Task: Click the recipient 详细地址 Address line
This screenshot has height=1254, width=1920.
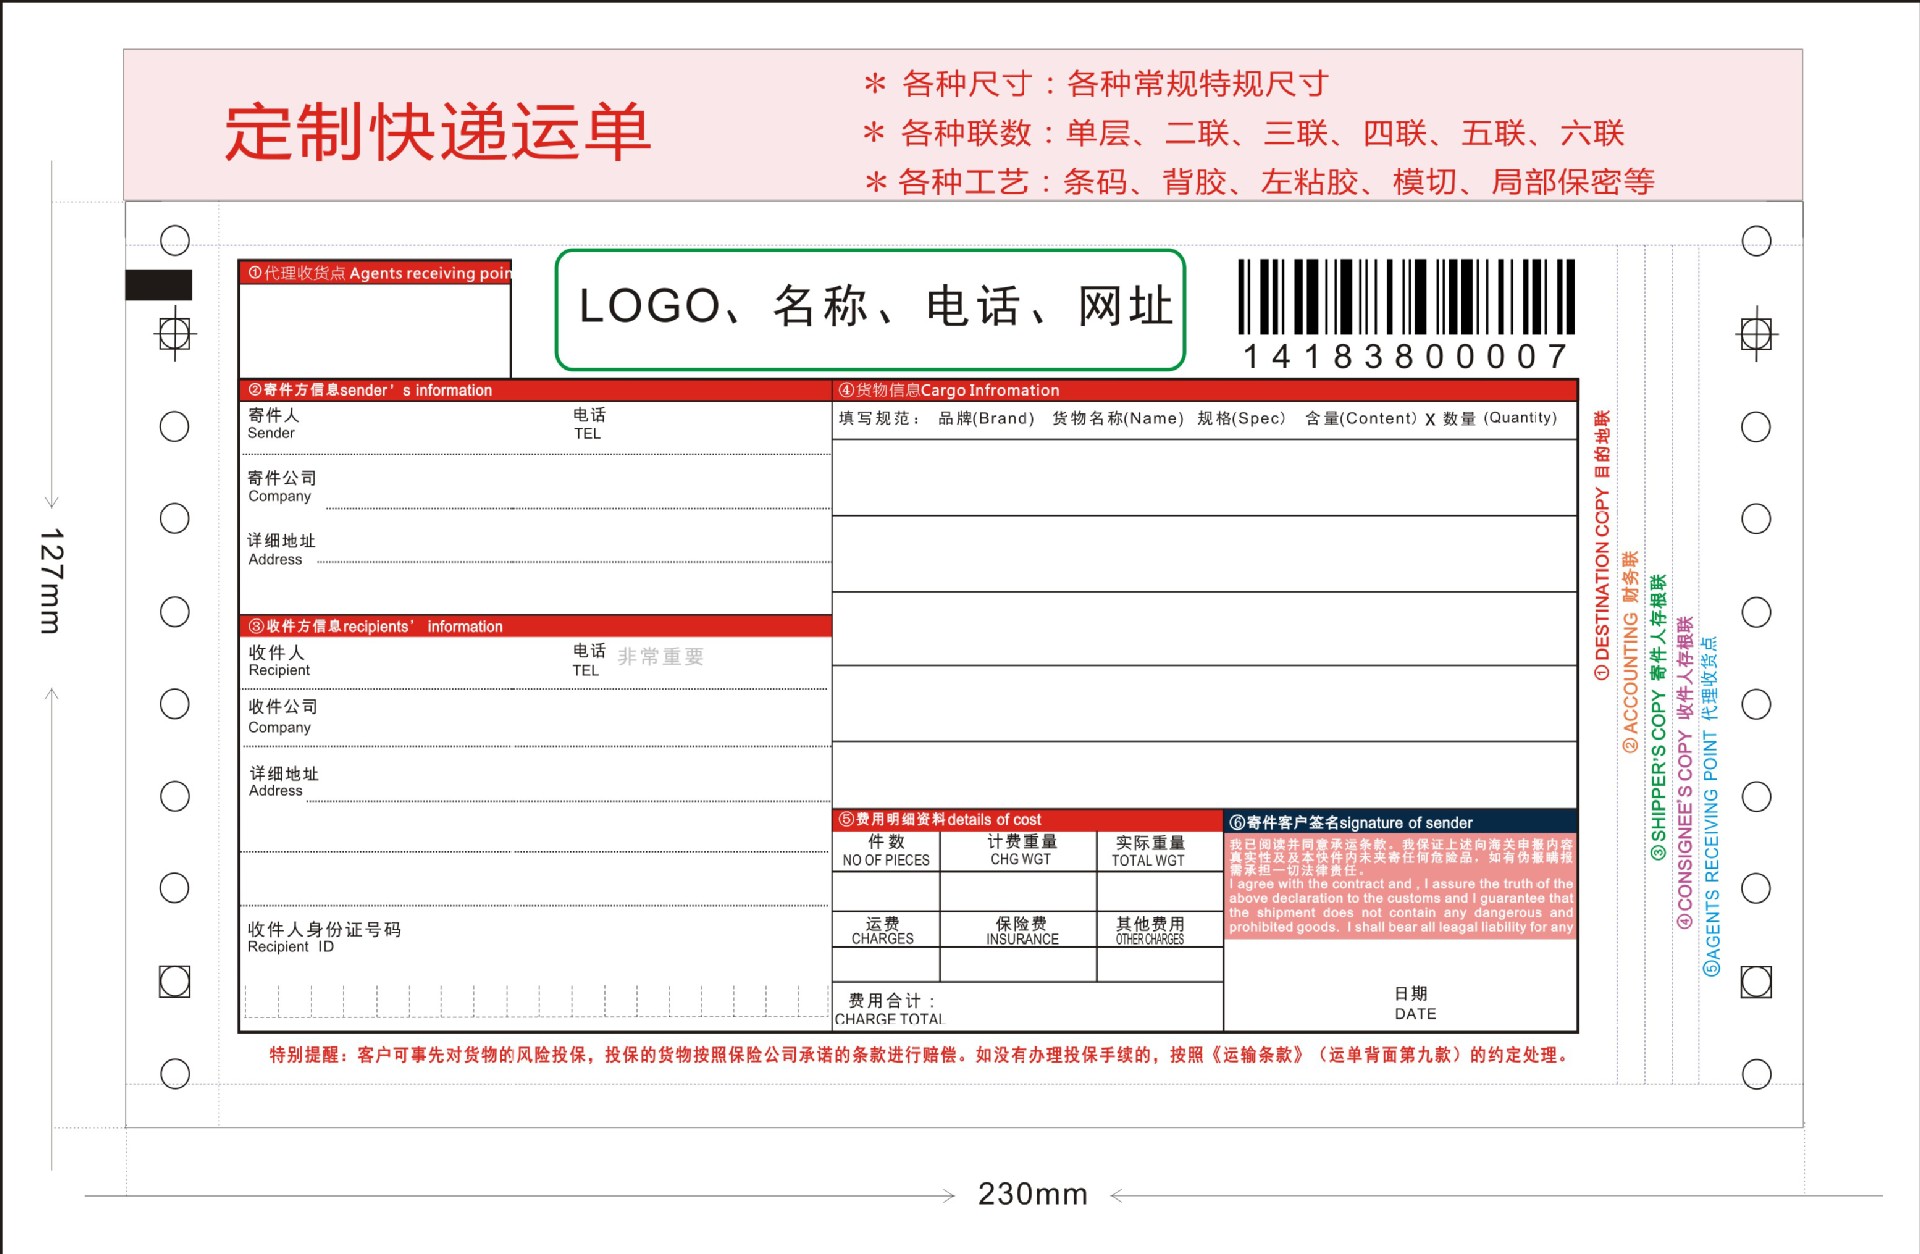Action: pyautogui.click(x=535, y=782)
